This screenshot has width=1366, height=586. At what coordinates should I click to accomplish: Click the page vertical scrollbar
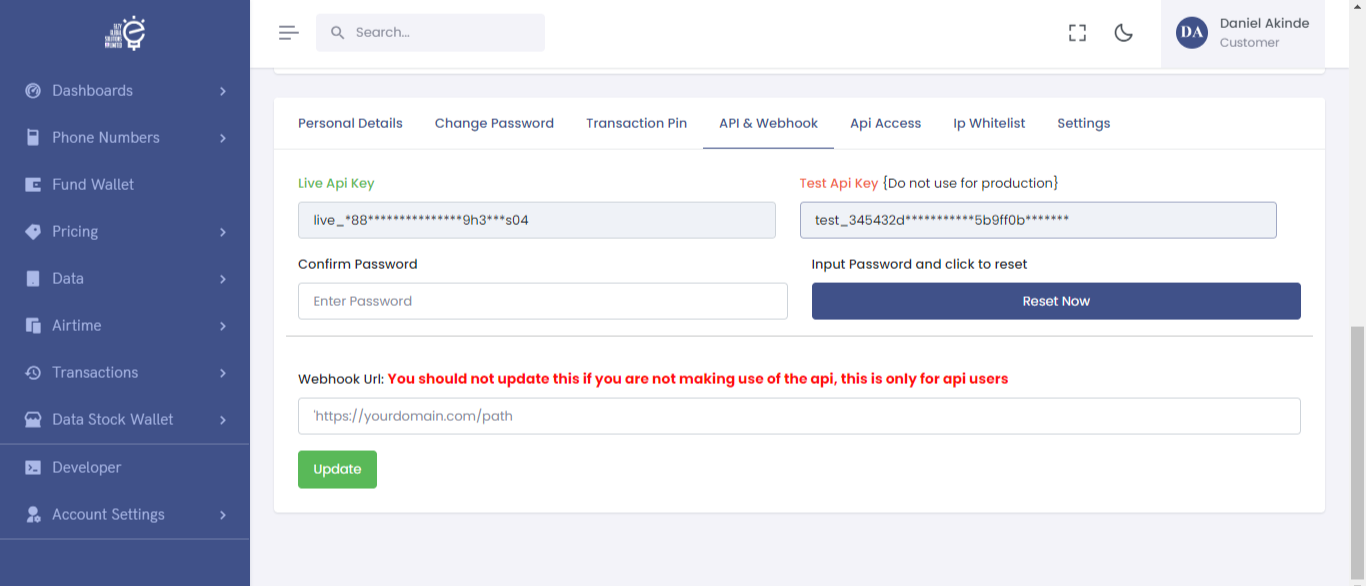(1357, 450)
